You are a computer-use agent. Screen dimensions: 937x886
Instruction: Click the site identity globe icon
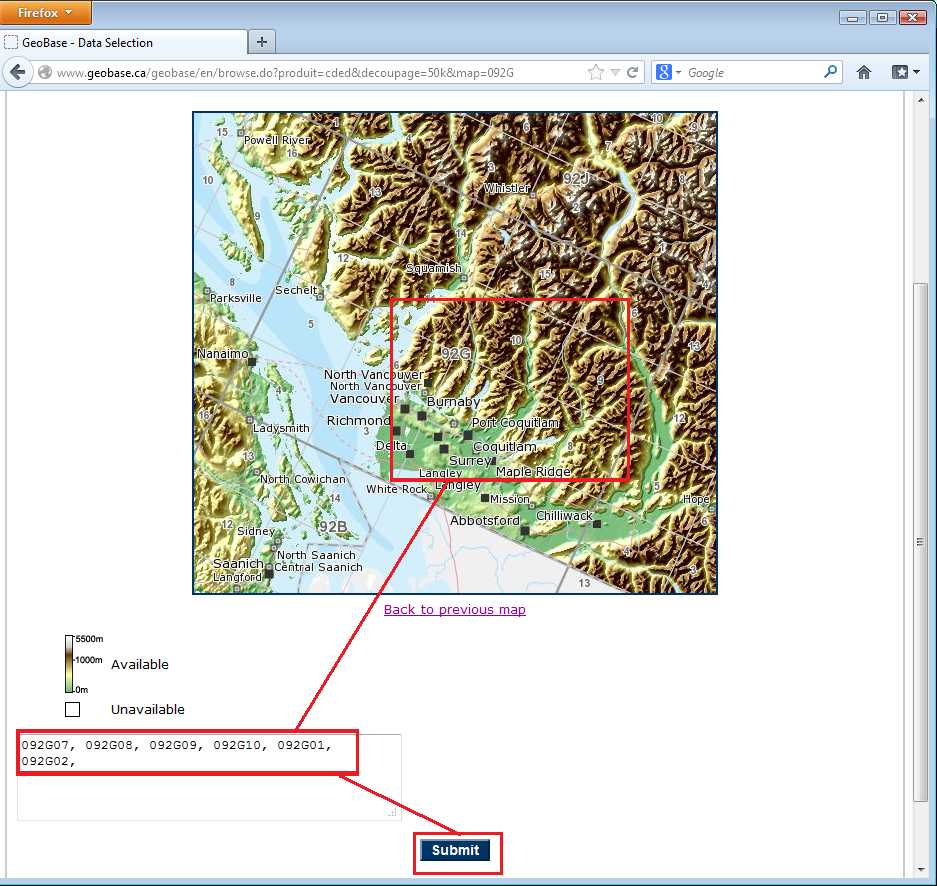(x=45, y=73)
